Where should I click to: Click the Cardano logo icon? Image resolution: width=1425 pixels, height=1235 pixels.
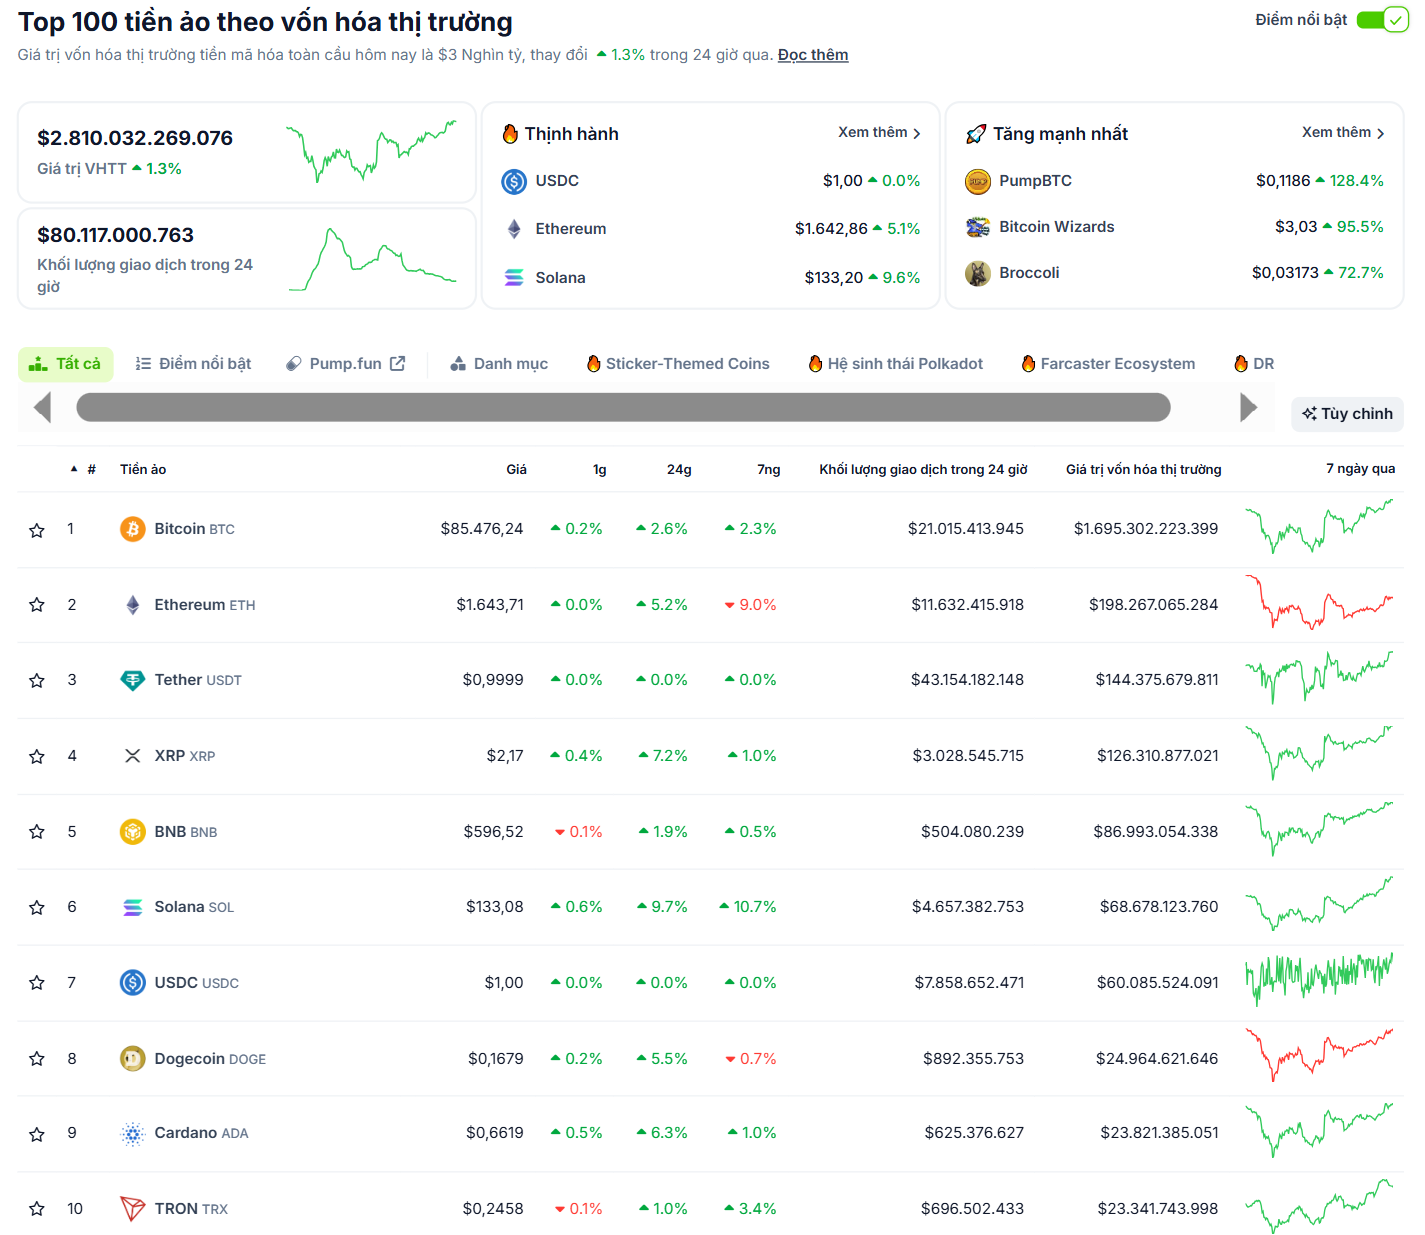132,1133
